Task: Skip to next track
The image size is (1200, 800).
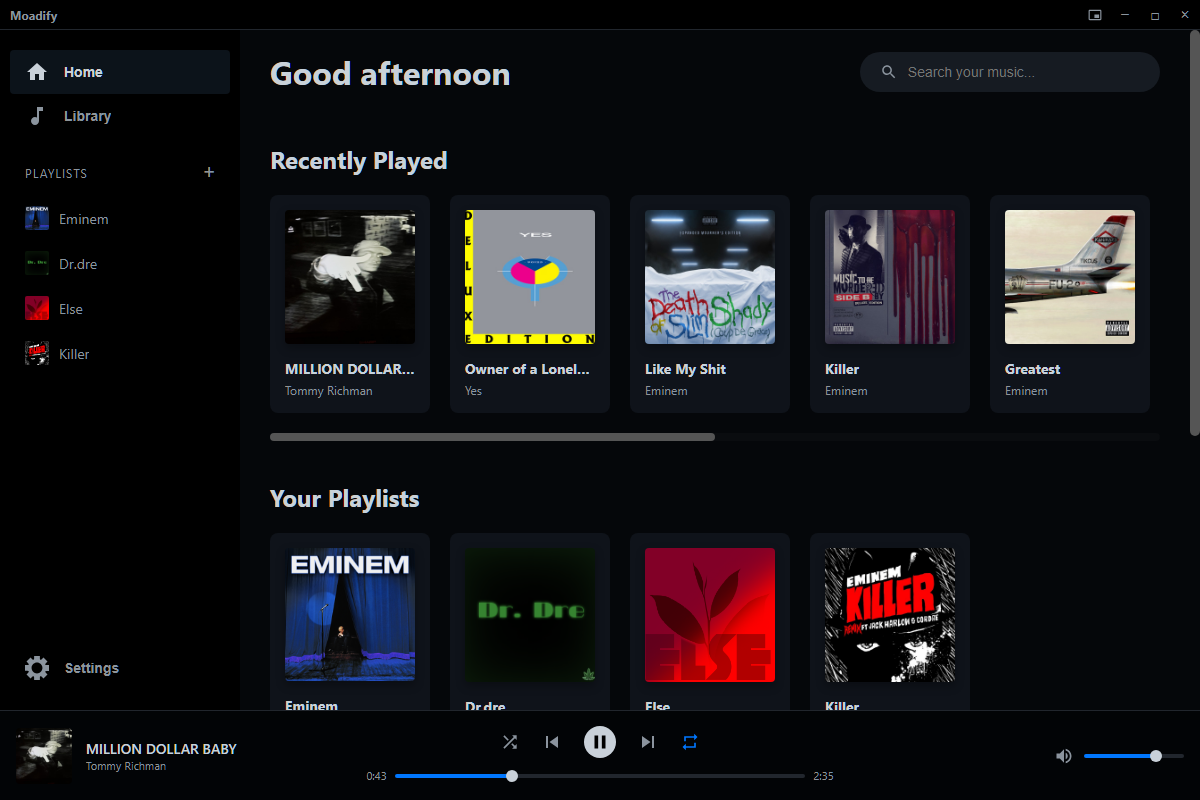Action: pos(648,742)
